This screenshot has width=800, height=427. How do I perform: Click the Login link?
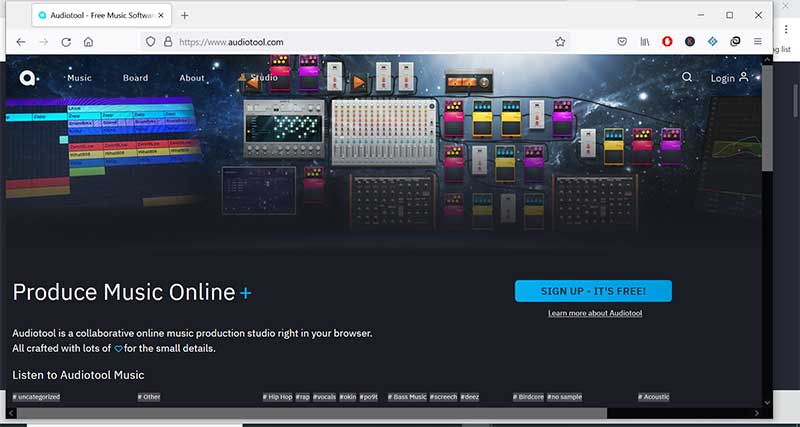coord(729,78)
